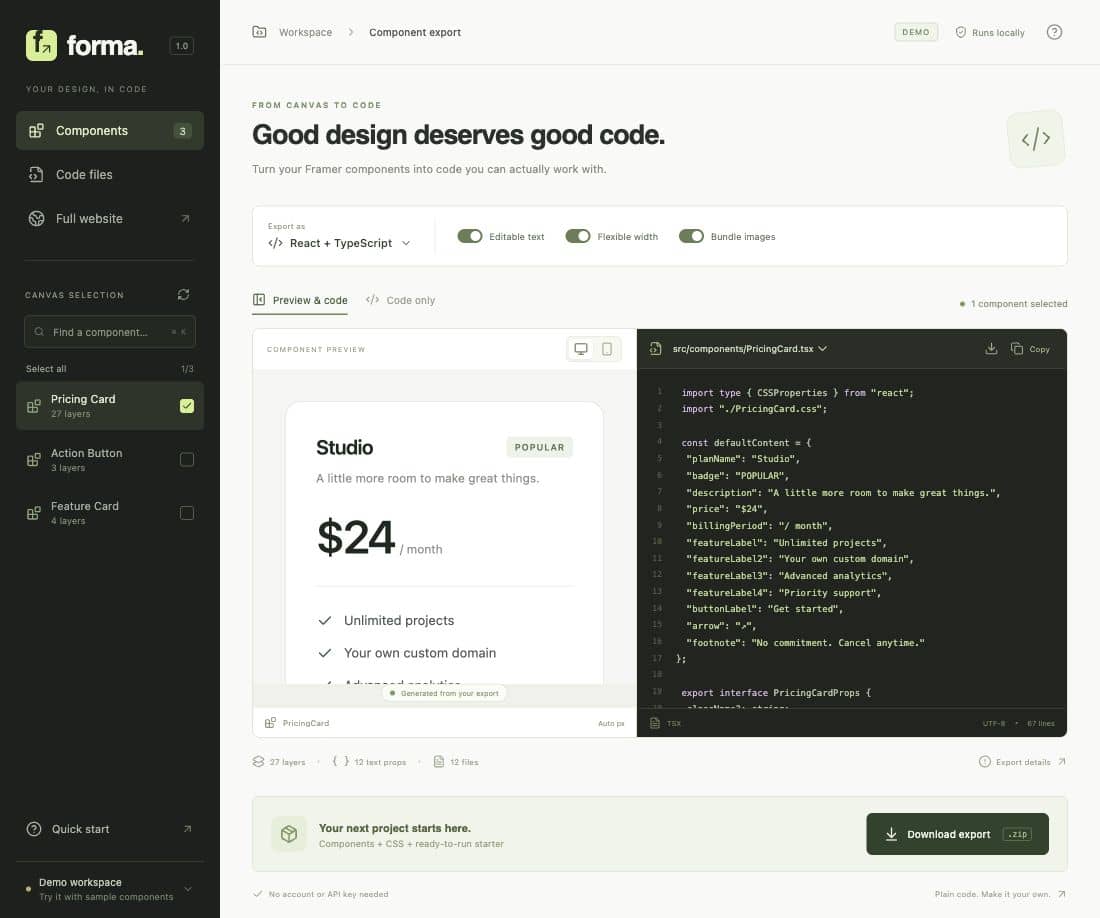The width and height of the screenshot is (1100, 918).
Task: Click the TSX file type icon
Action: [x=655, y=723]
